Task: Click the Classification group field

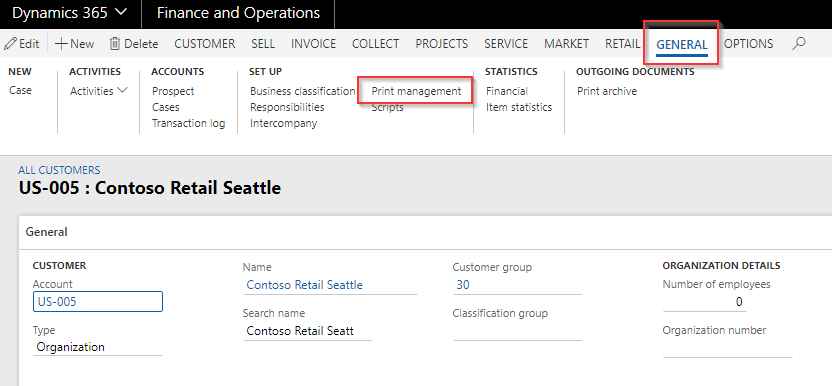Action: tap(517, 331)
